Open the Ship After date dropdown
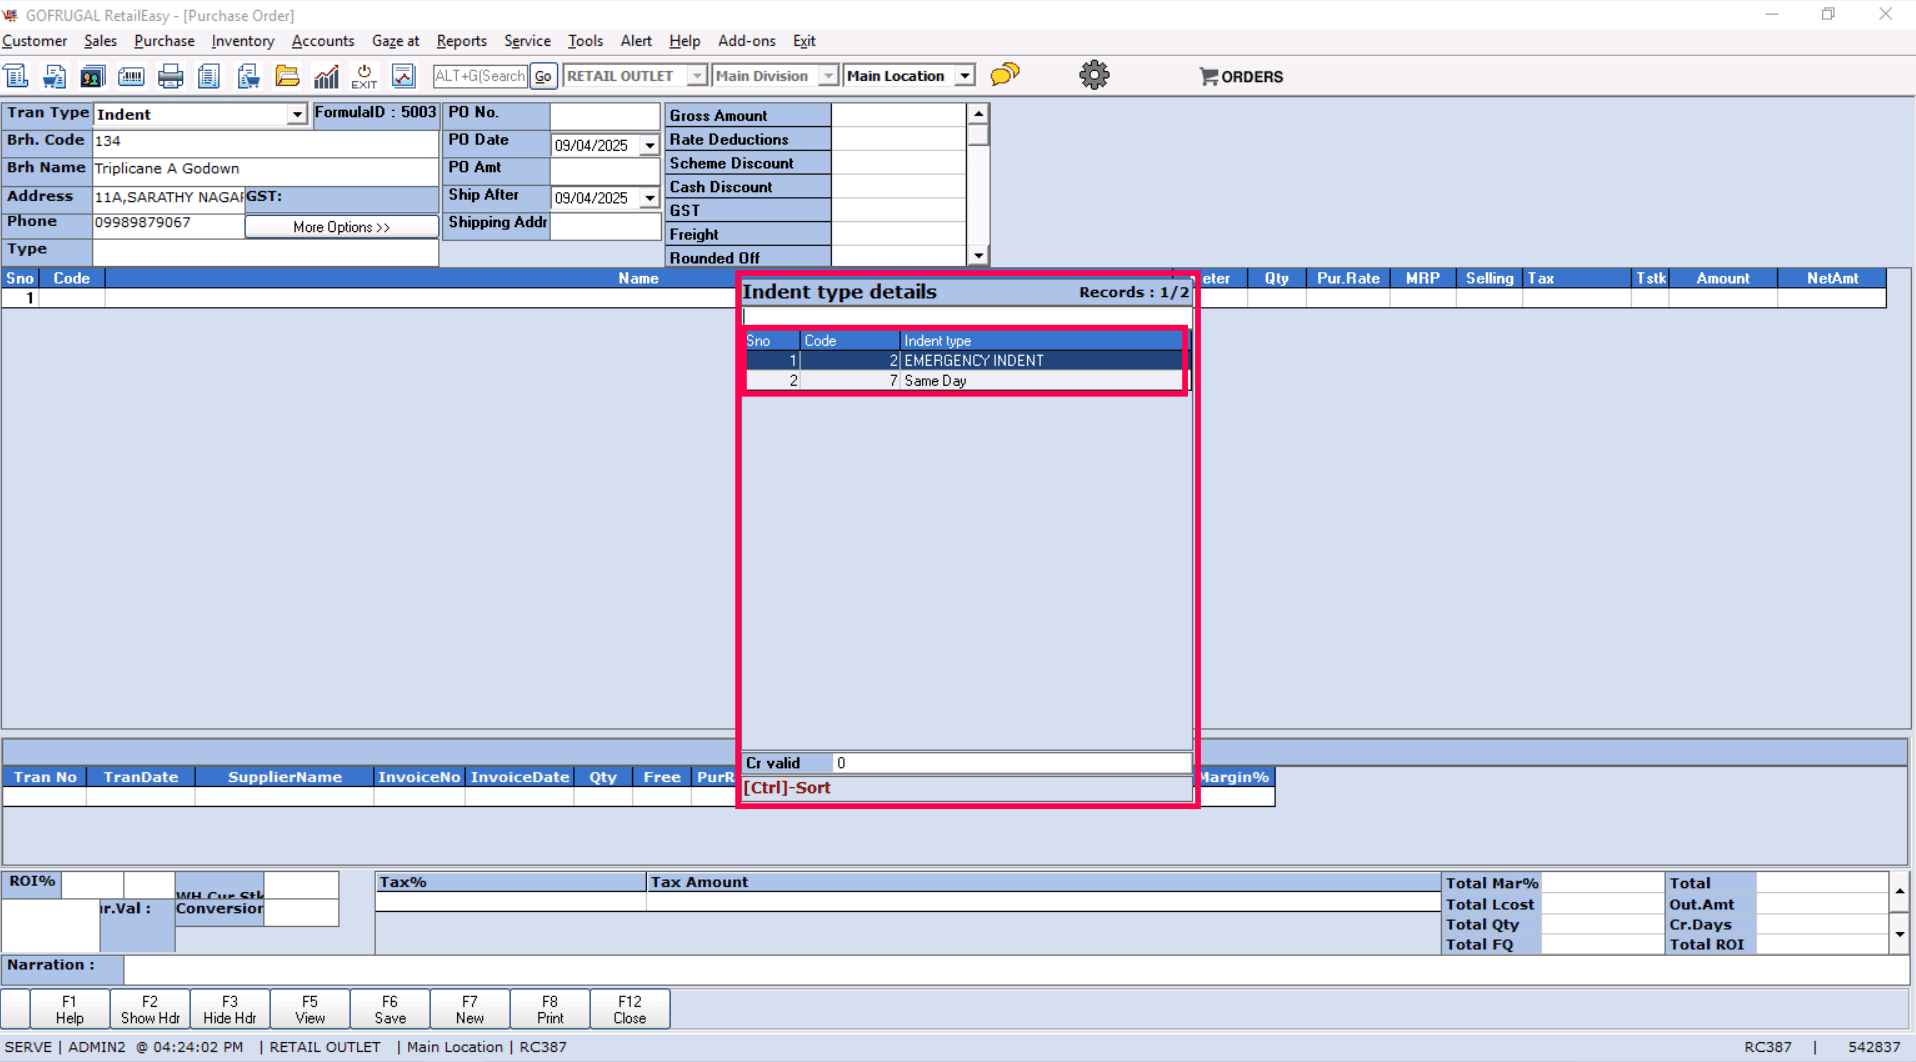This screenshot has width=1916, height=1062. coord(650,198)
